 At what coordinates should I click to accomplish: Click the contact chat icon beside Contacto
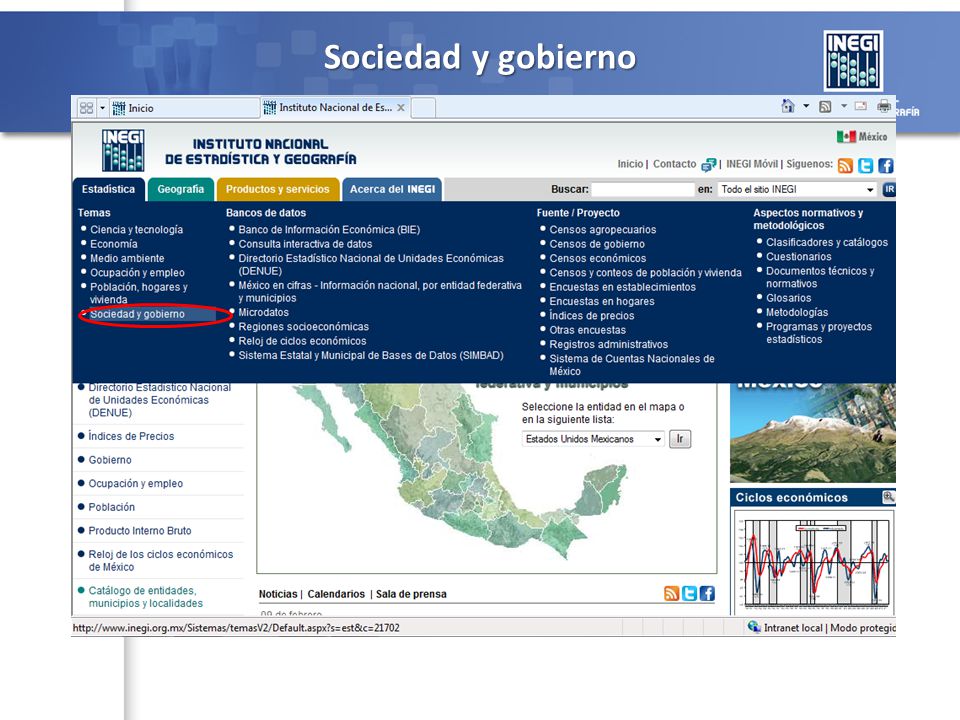point(708,165)
